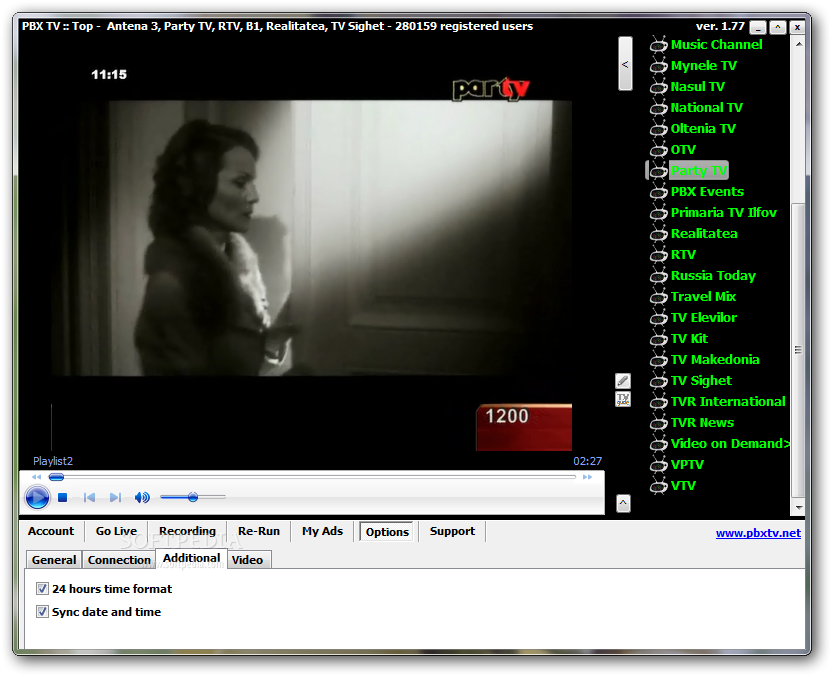
Task: Select the Options tab
Action: tap(387, 532)
